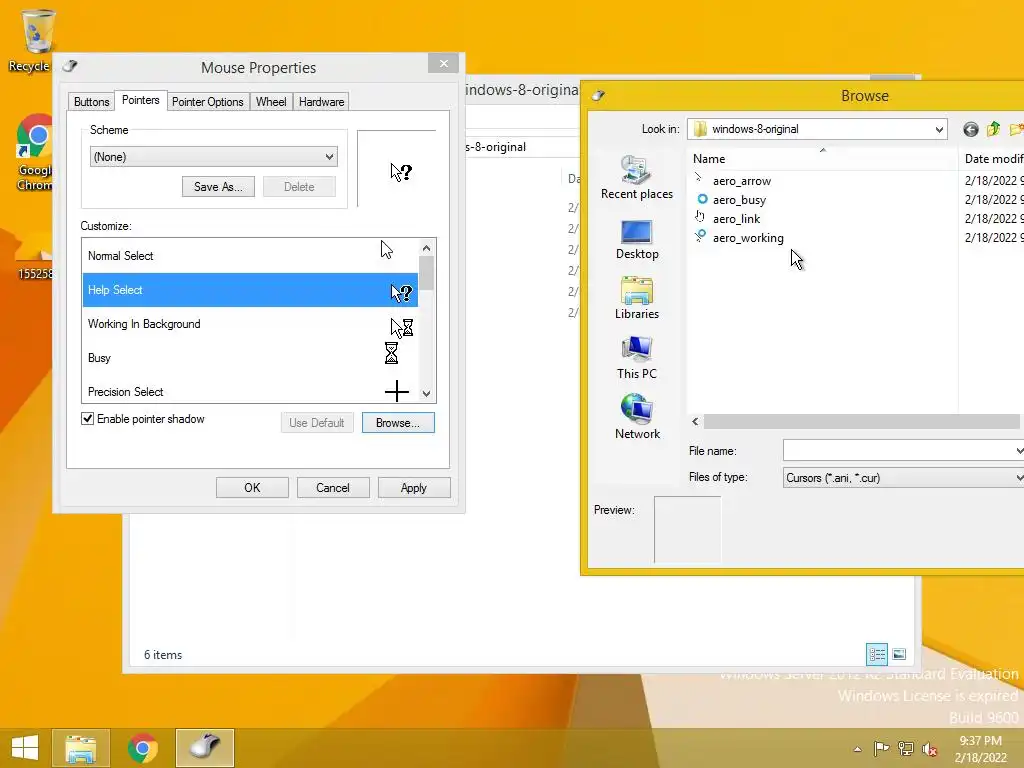The width and height of the screenshot is (1024, 768).
Task: Switch to the Pointers tab
Action: click(x=140, y=100)
